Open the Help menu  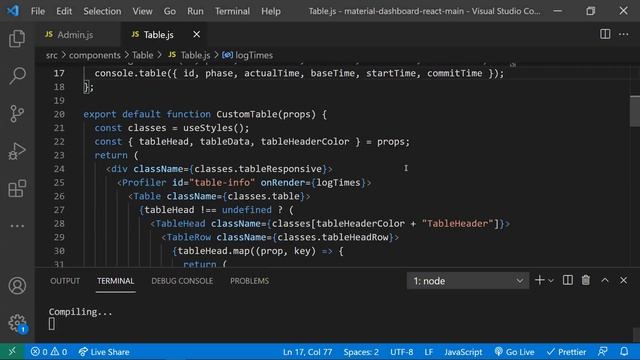(x=271, y=11)
